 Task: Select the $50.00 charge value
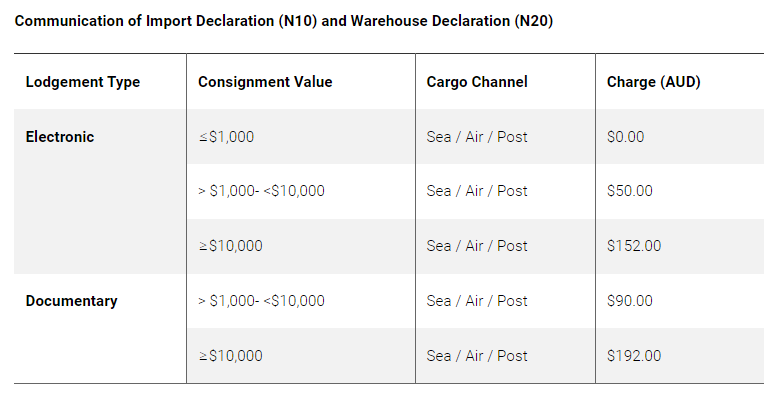[630, 191]
